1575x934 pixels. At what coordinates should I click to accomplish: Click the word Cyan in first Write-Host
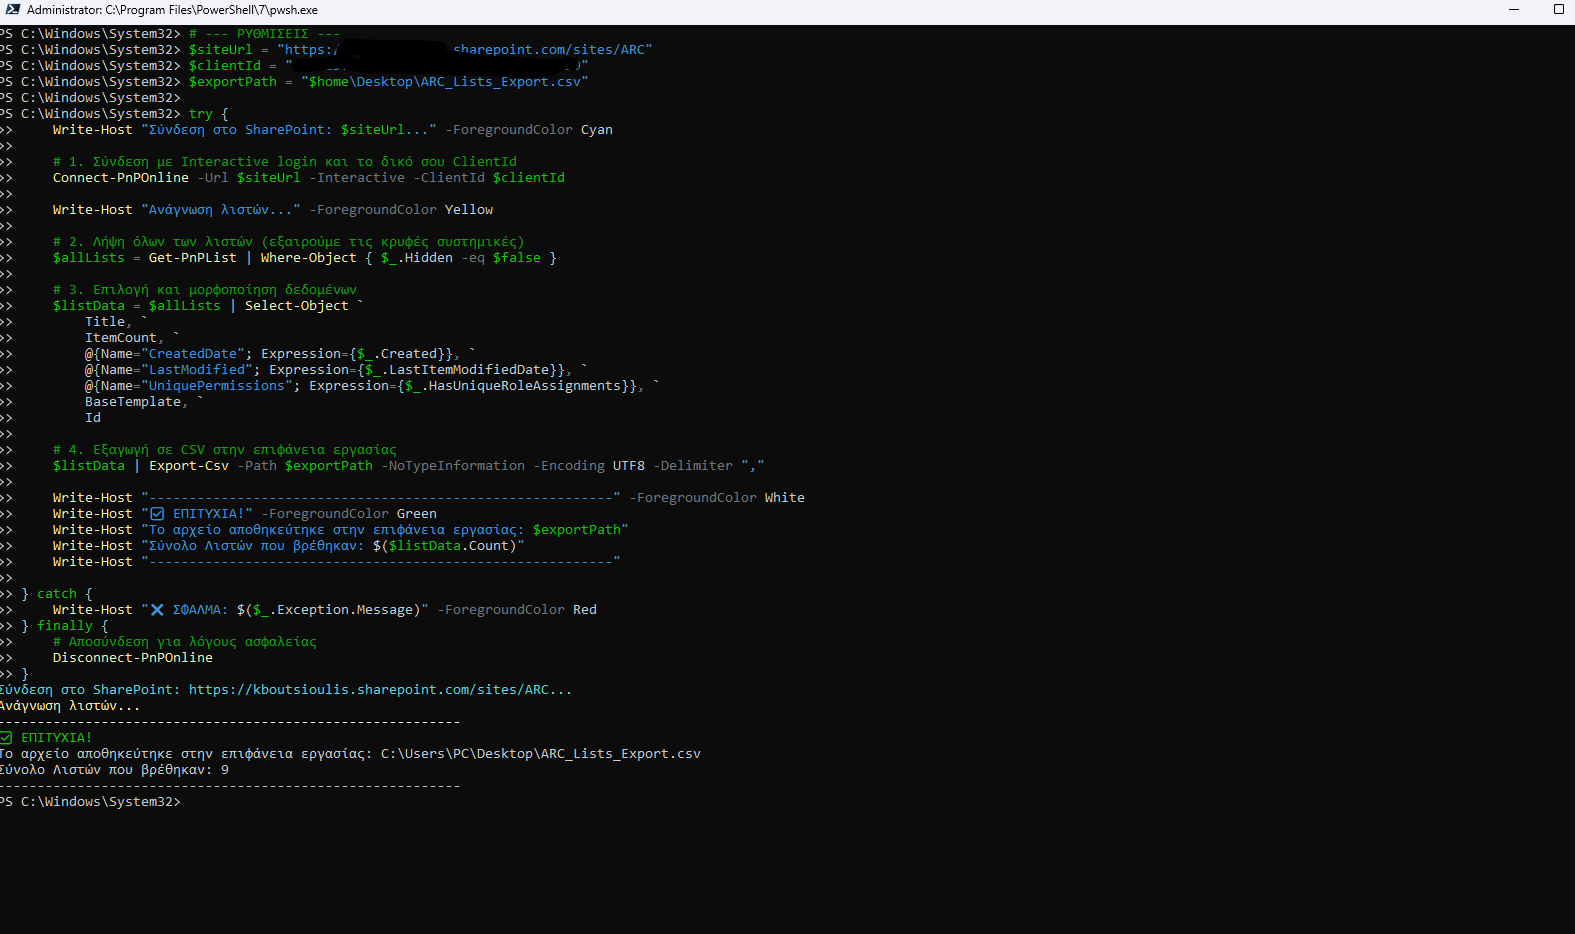click(596, 130)
